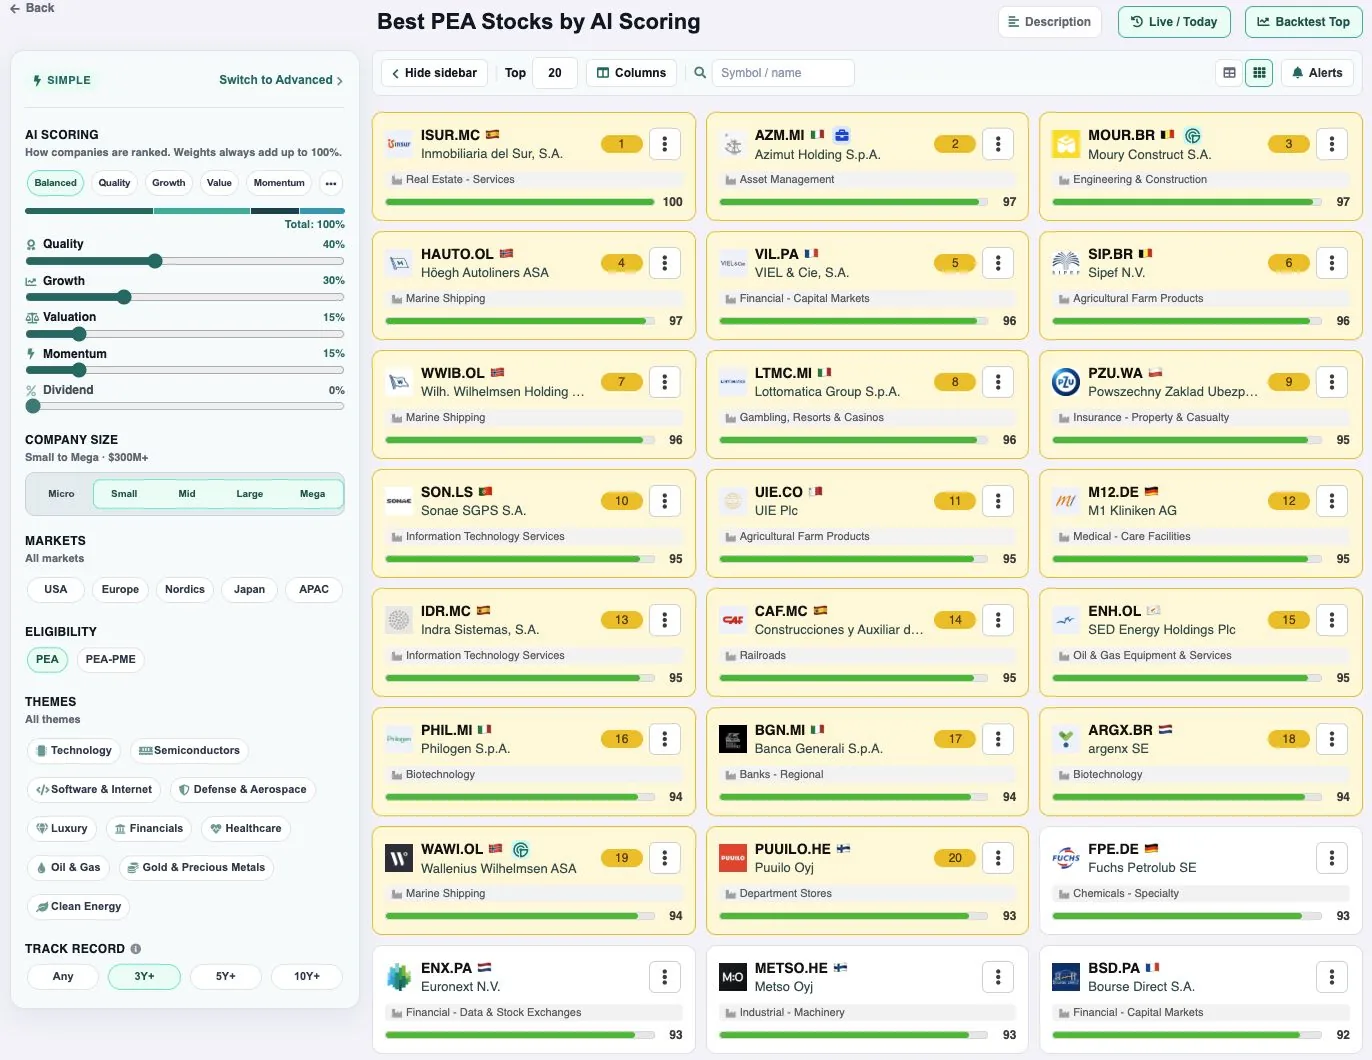This screenshot has width=1372, height=1060.
Task: Enable the PEA-PME eligibility filter
Action: click(x=110, y=660)
